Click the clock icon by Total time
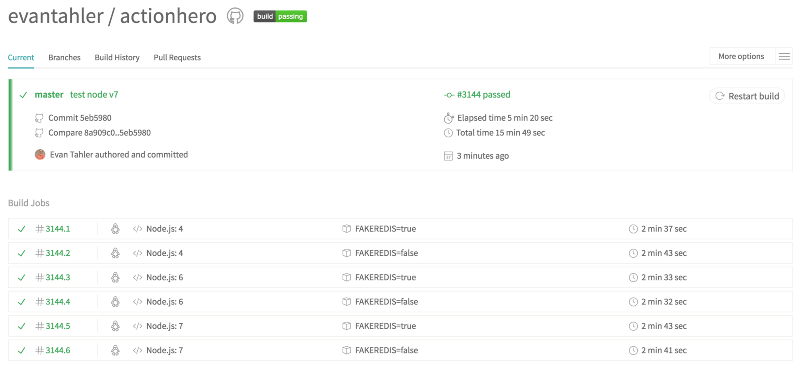The width and height of the screenshot is (800, 370). (448, 133)
